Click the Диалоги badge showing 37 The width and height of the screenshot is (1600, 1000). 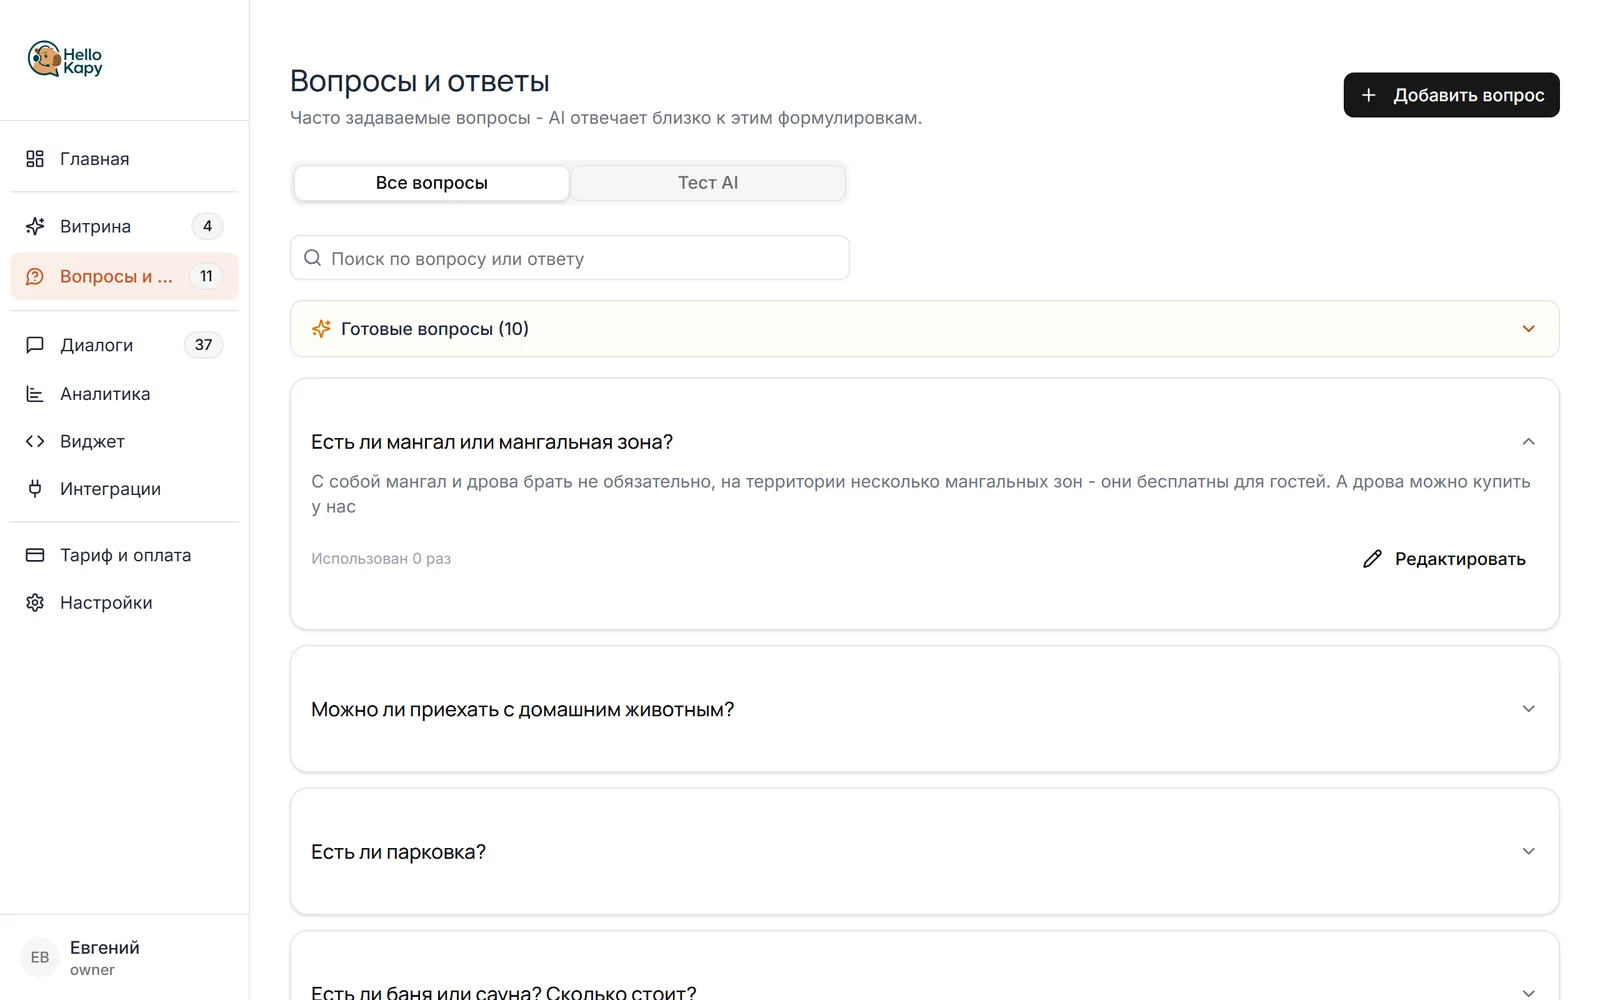pos(203,345)
